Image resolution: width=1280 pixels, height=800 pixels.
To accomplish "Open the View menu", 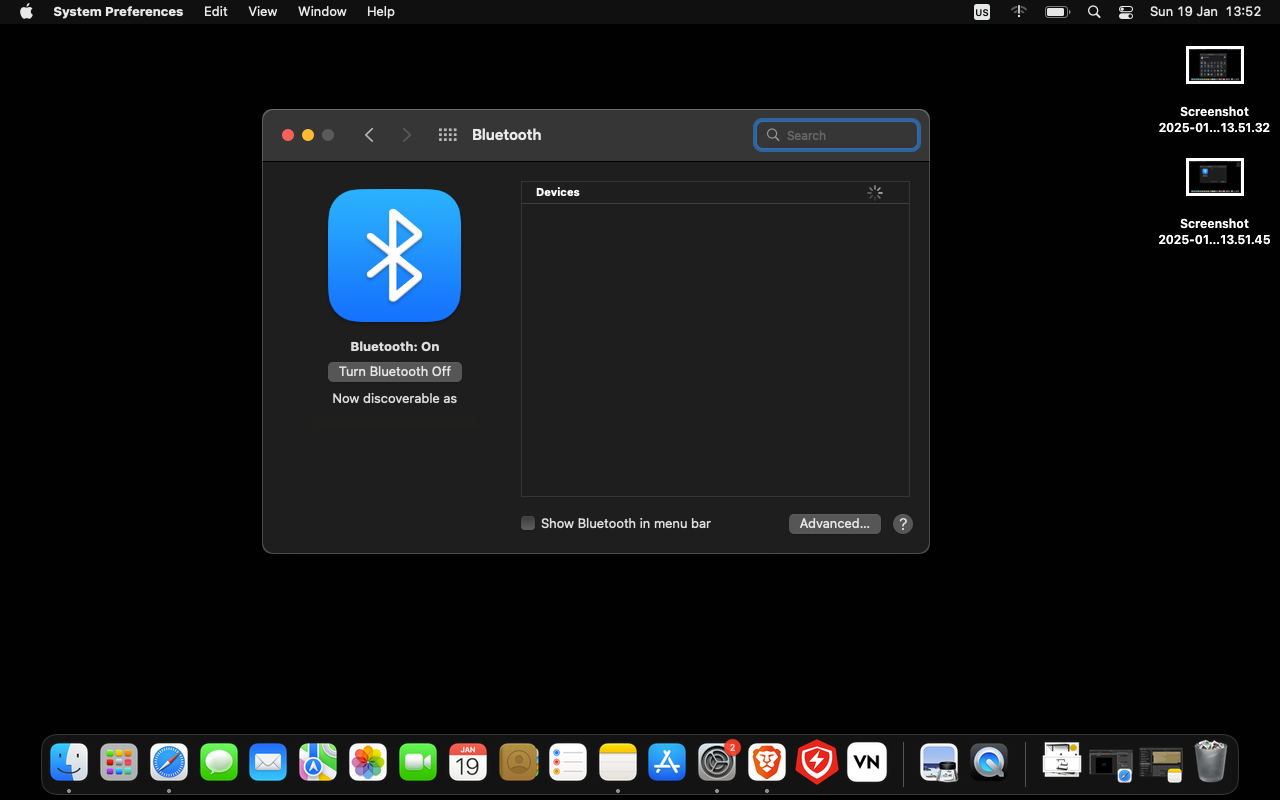I will pos(262,11).
